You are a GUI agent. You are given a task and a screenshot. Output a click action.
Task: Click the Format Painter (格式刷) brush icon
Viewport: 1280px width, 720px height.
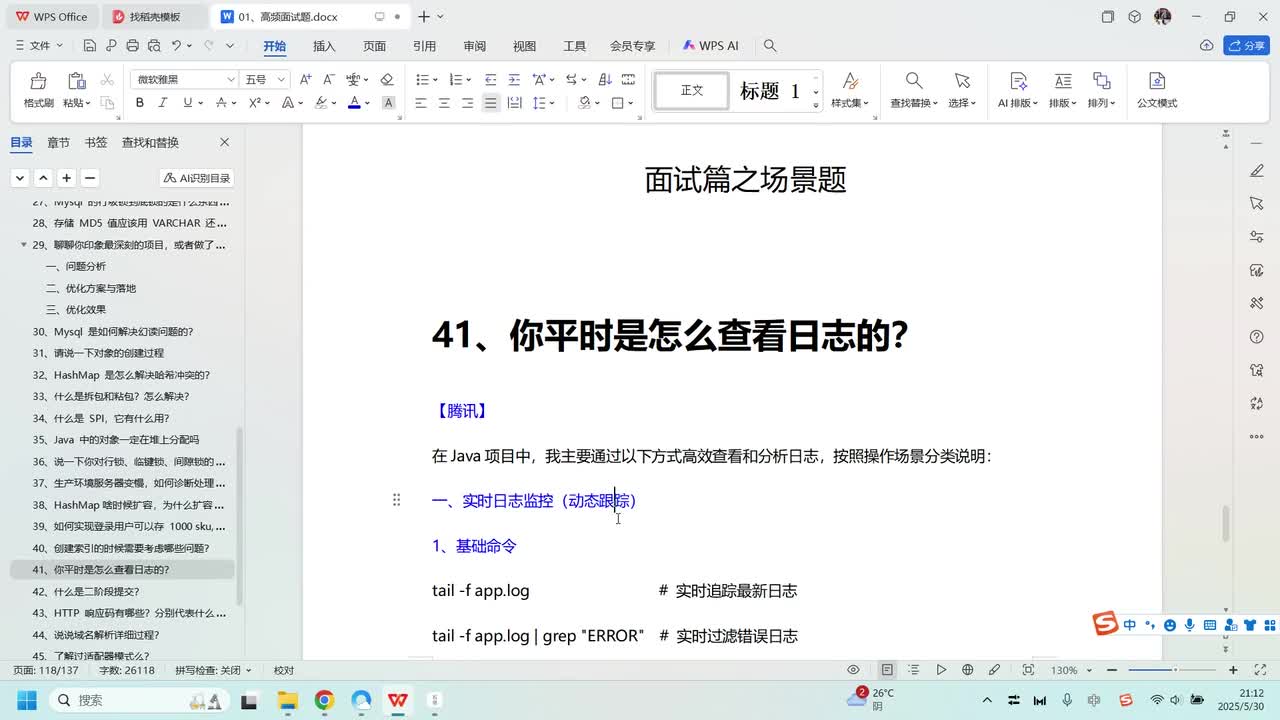pos(38,81)
